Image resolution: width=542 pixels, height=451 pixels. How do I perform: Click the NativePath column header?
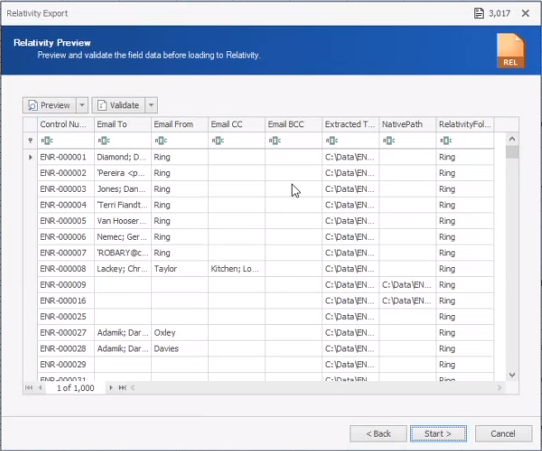408,124
